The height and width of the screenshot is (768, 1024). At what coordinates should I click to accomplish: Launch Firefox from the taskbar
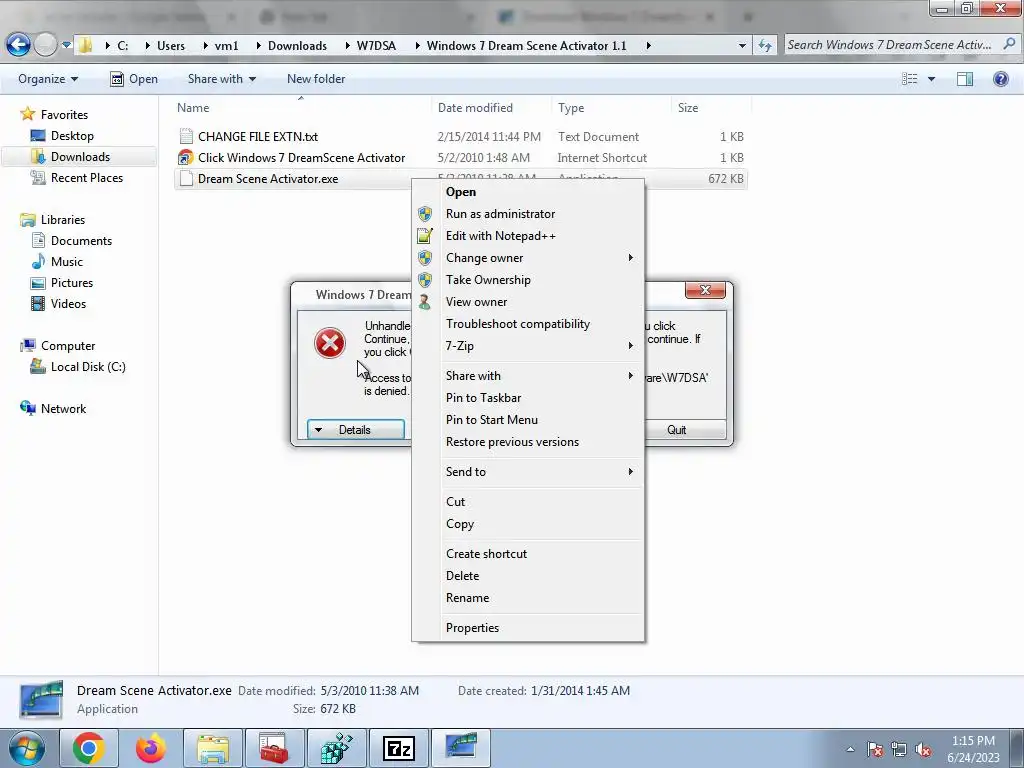click(151, 748)
